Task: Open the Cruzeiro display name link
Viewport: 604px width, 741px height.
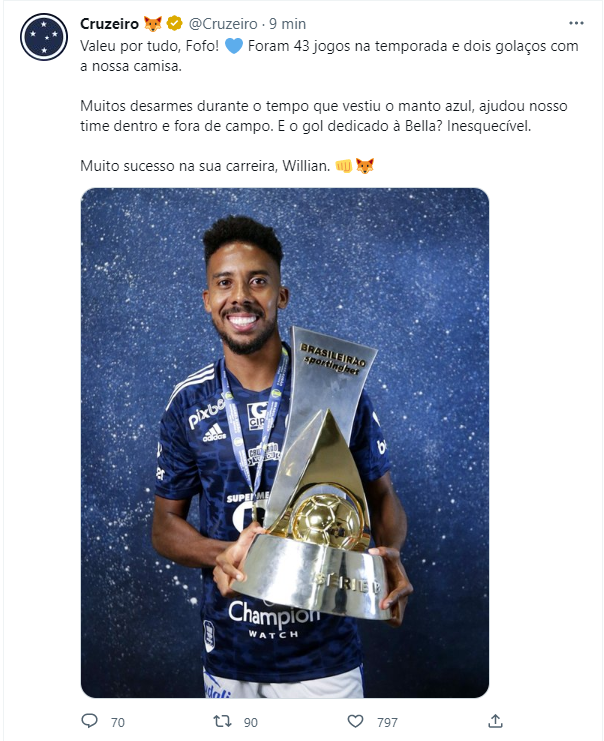Action: (110, 24)
